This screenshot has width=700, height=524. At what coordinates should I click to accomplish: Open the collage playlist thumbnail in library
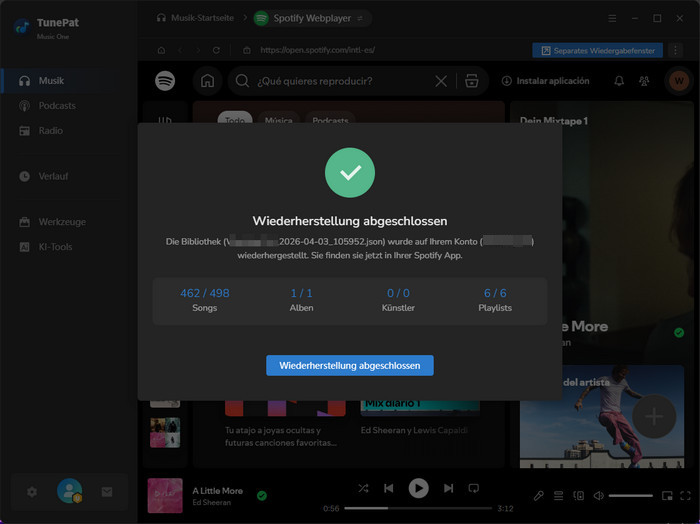[x=165, y=433]
